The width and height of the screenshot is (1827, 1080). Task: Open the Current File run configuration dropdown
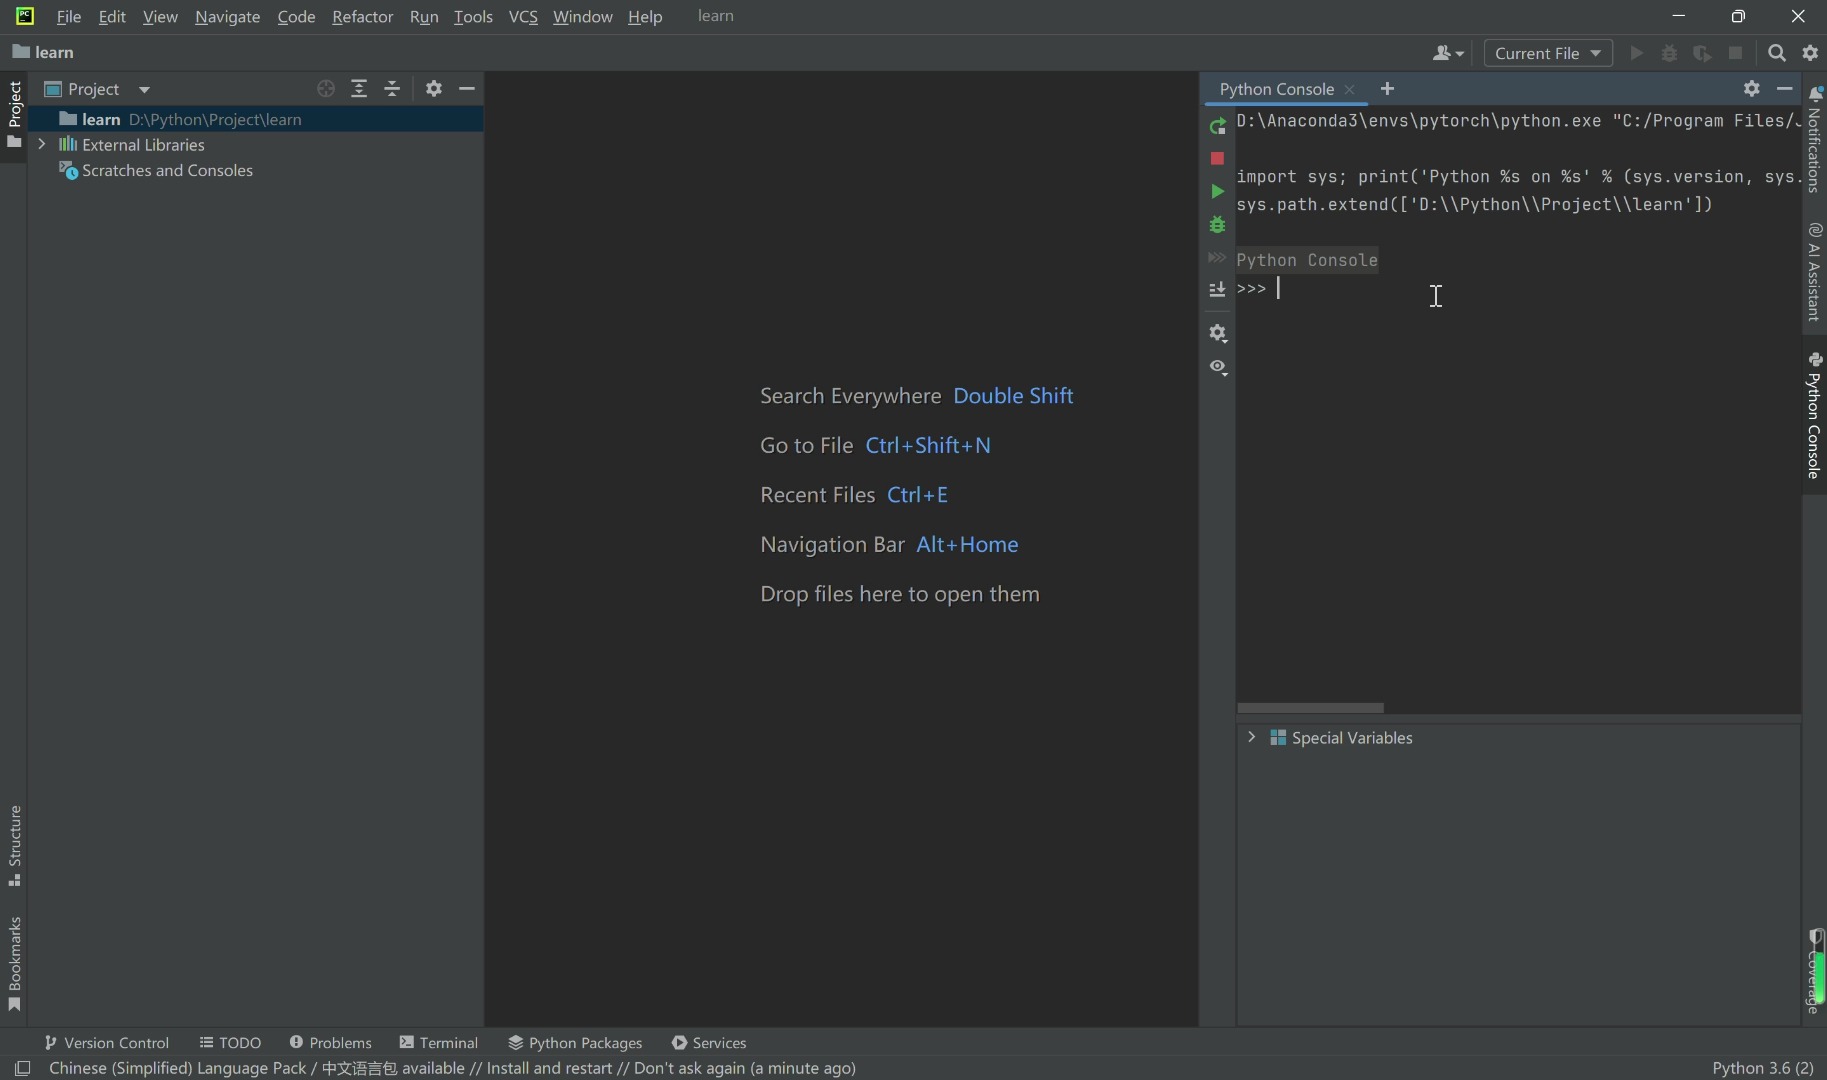[x=1547, y=53]
